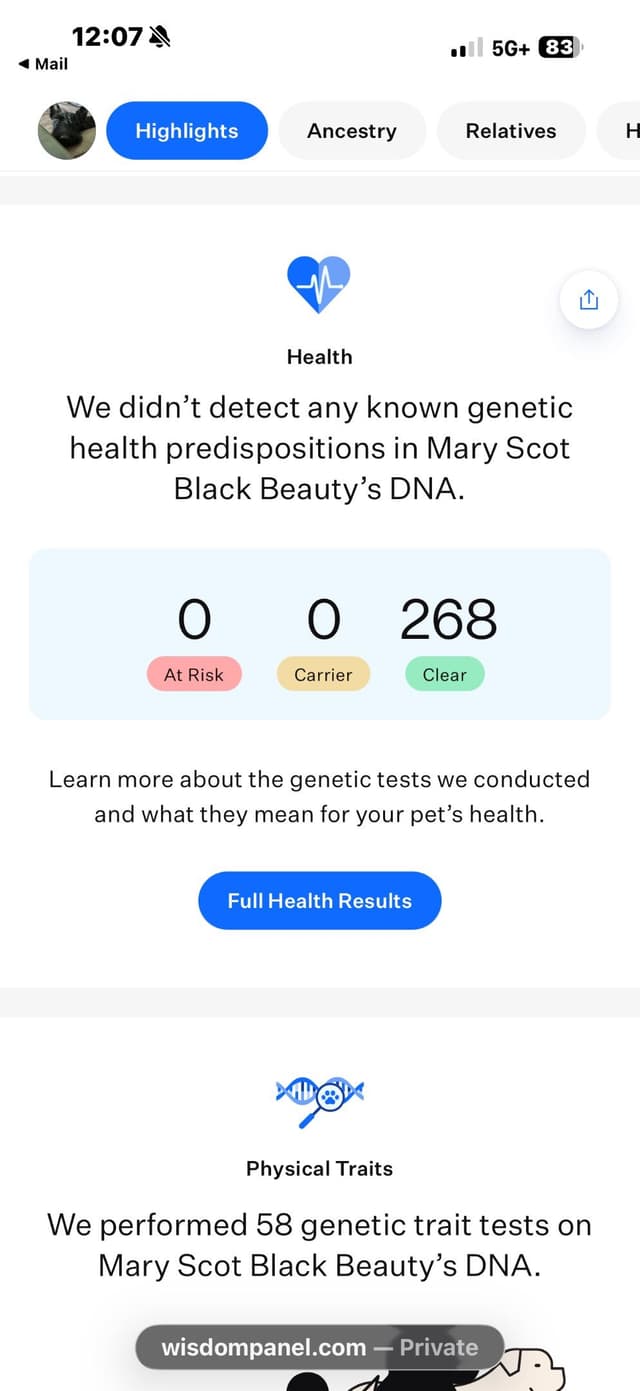Select the Highlights tab

[187, 131]
